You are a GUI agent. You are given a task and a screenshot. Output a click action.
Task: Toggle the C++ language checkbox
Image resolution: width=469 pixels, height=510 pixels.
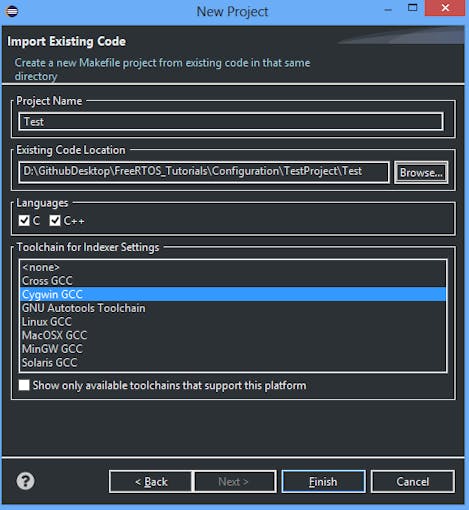click(x=55, y=220)
